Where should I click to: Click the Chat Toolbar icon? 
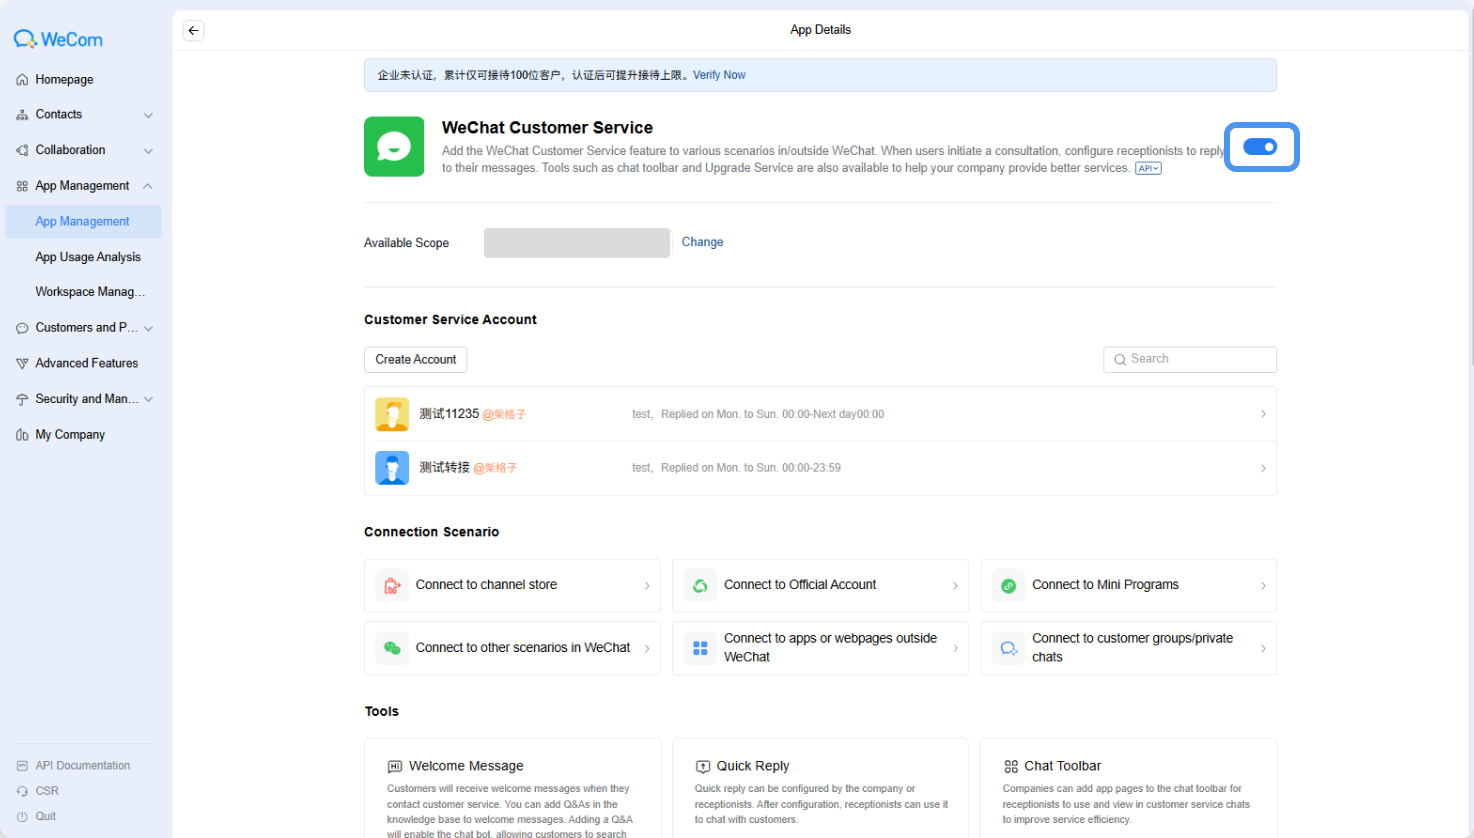[1011, 767]
